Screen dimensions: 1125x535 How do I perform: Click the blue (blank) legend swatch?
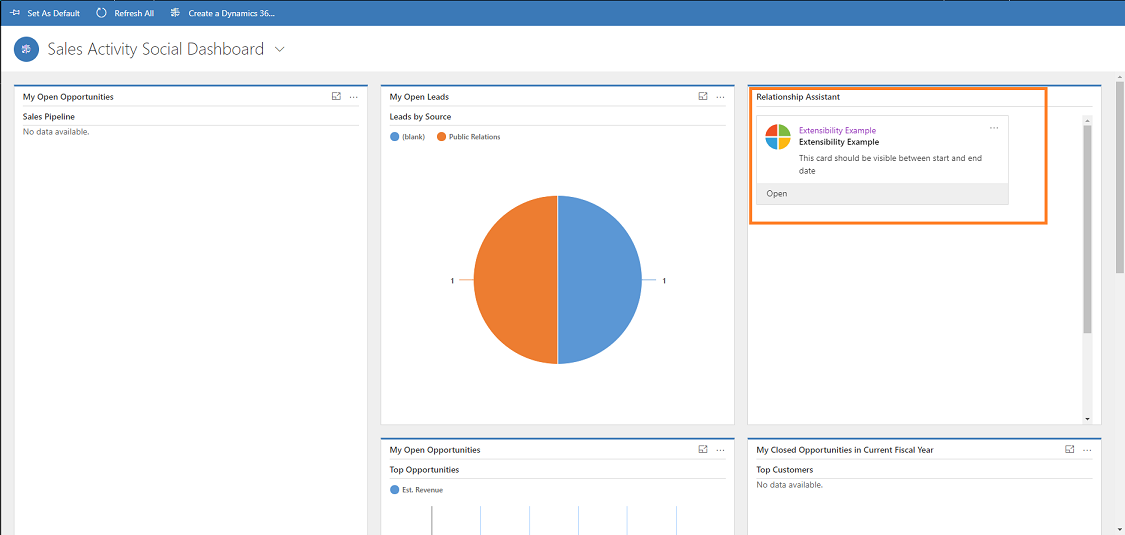tap(395, 136)
